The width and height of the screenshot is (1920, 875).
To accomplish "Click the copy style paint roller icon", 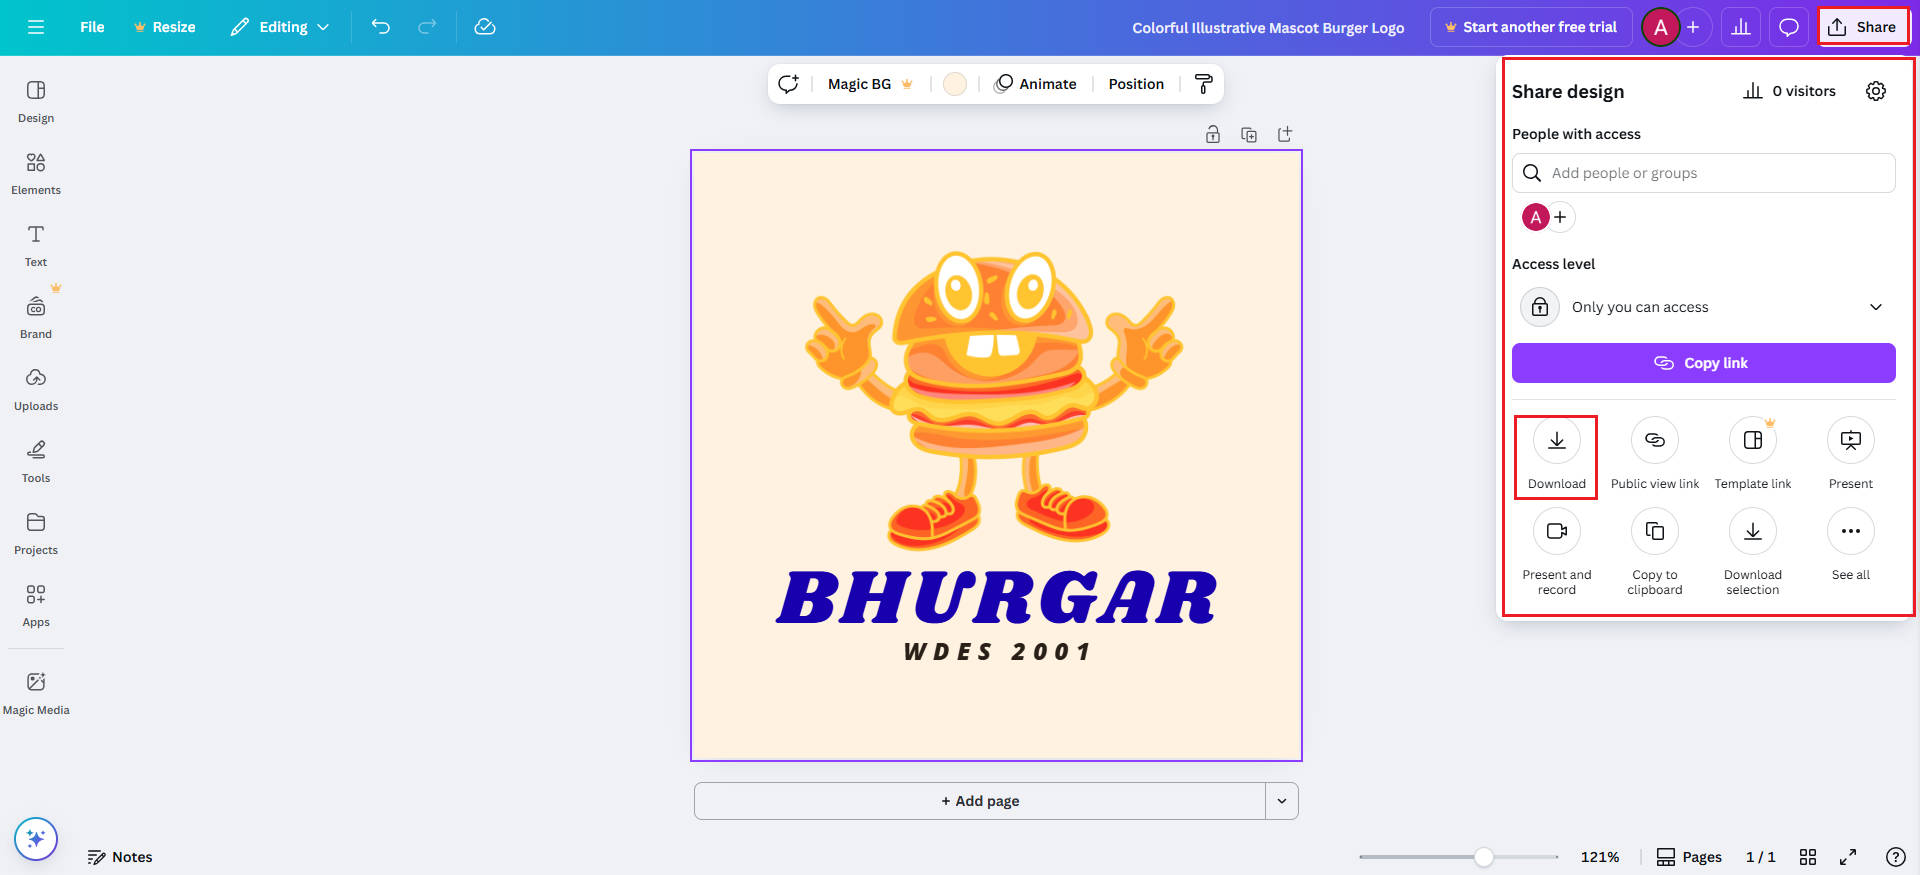I will pyautogui.click(x=1203, y=84).
